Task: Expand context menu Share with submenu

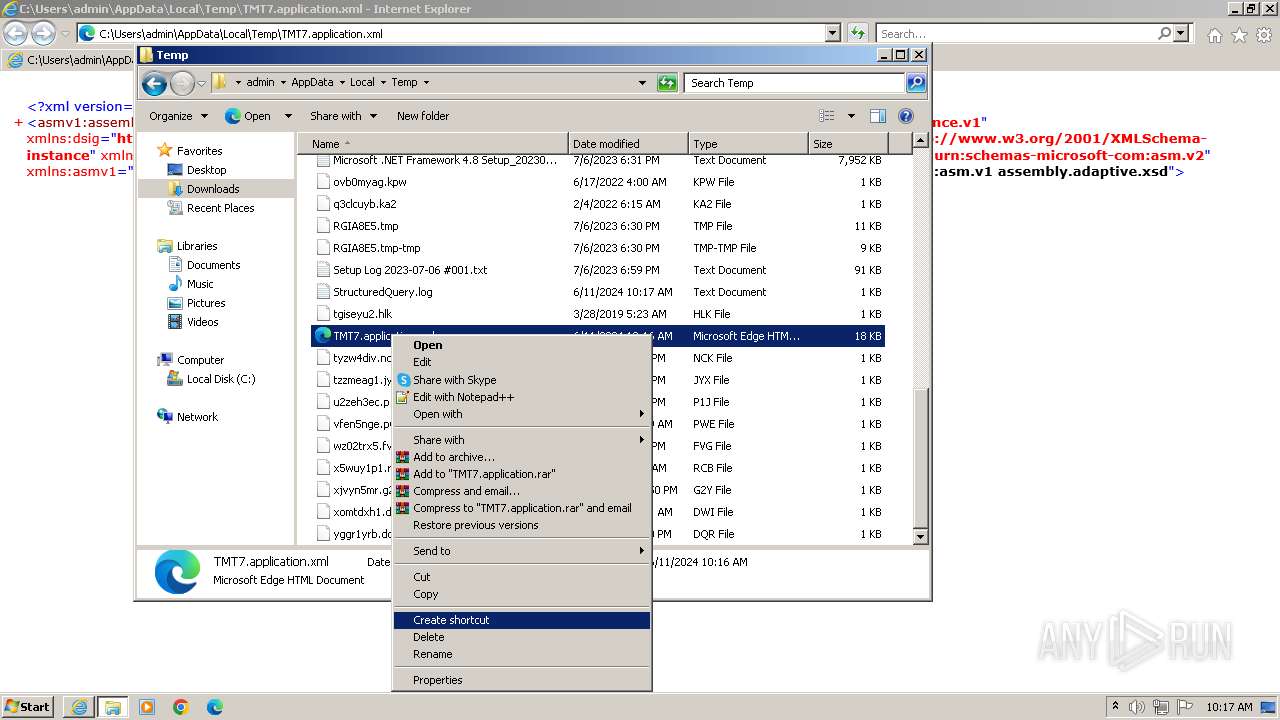Action: [521, 440]
